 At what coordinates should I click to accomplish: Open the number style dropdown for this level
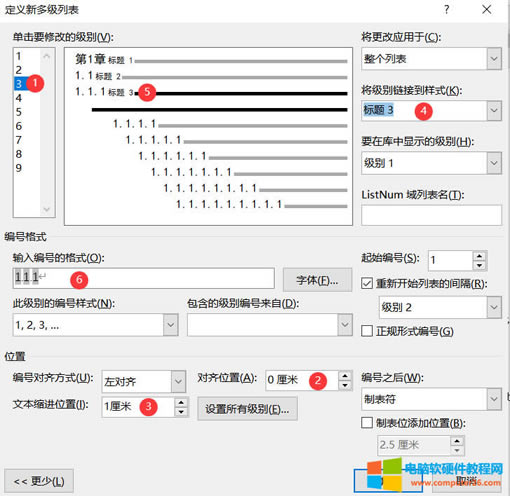point(171,324)
